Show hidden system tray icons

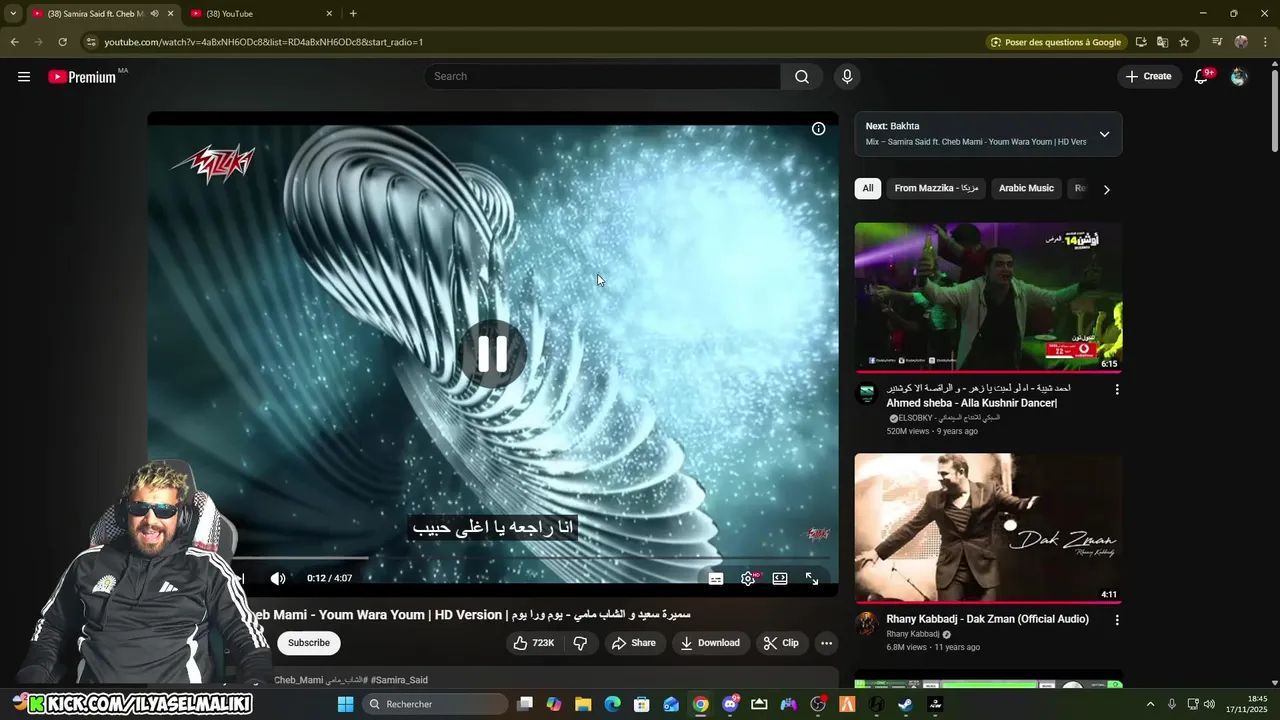click(x=1150, y=704)
